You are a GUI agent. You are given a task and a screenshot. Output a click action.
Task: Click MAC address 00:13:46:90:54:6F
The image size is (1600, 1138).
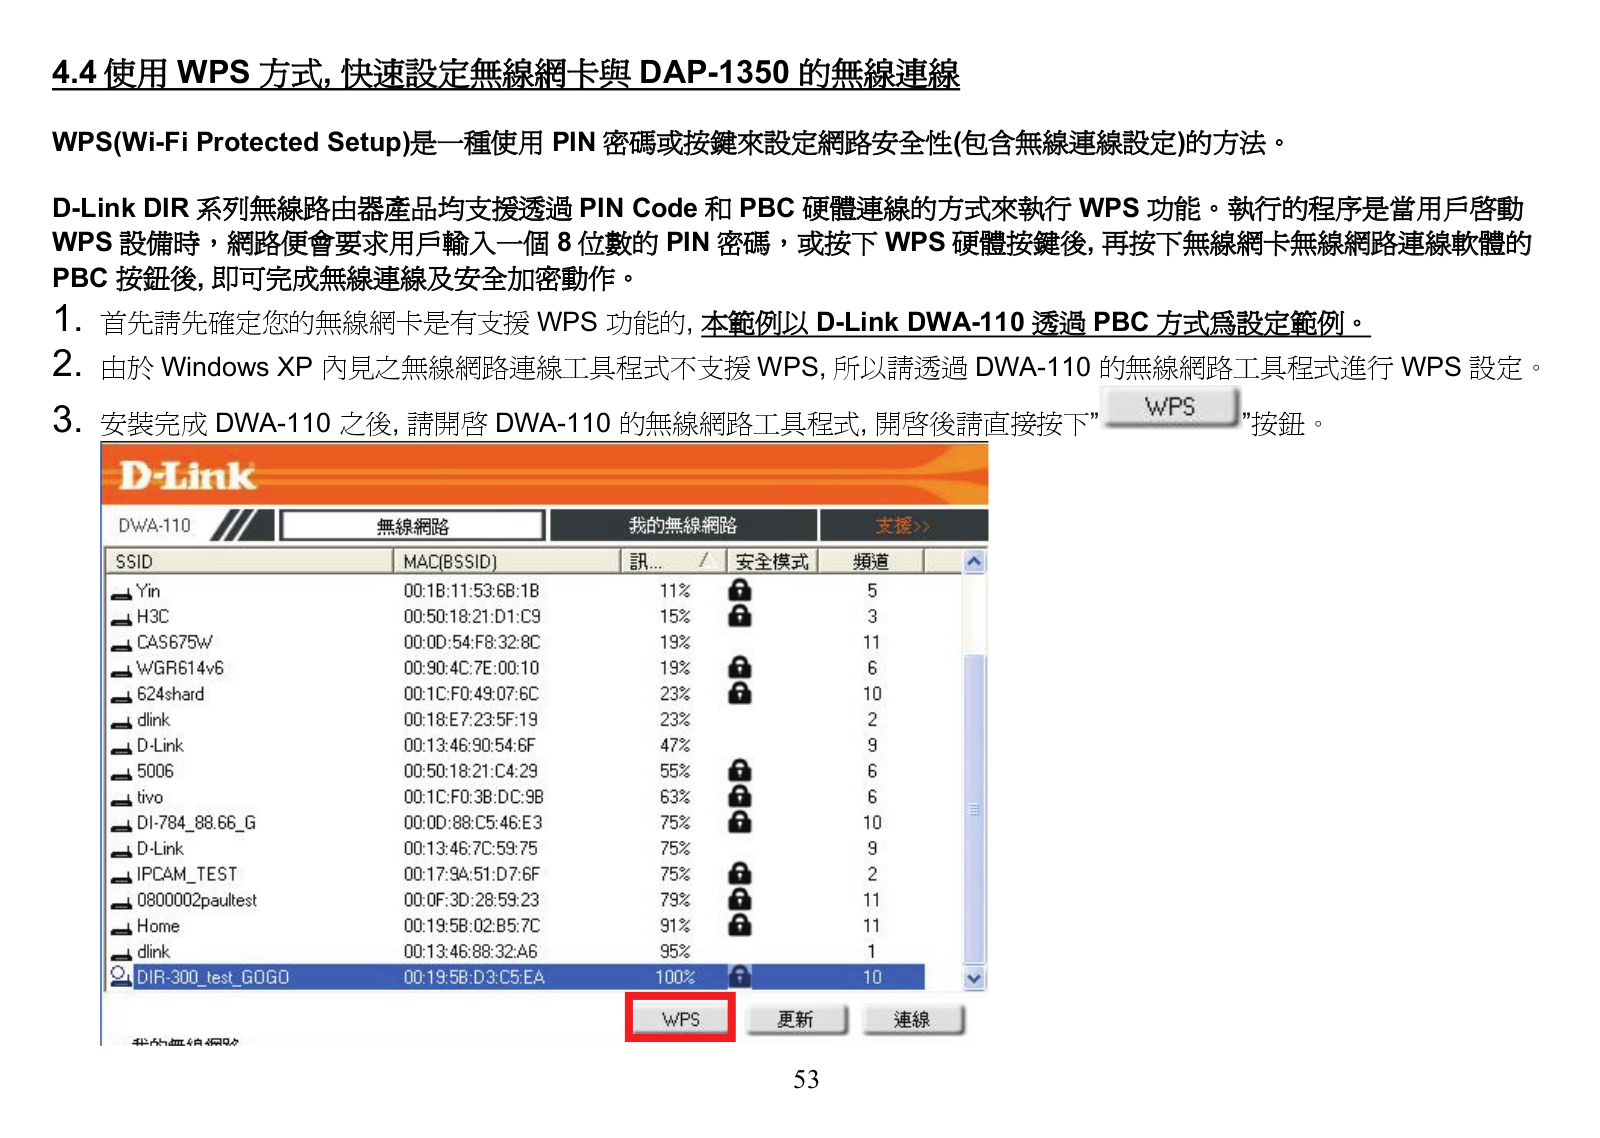tap(470, 746)
